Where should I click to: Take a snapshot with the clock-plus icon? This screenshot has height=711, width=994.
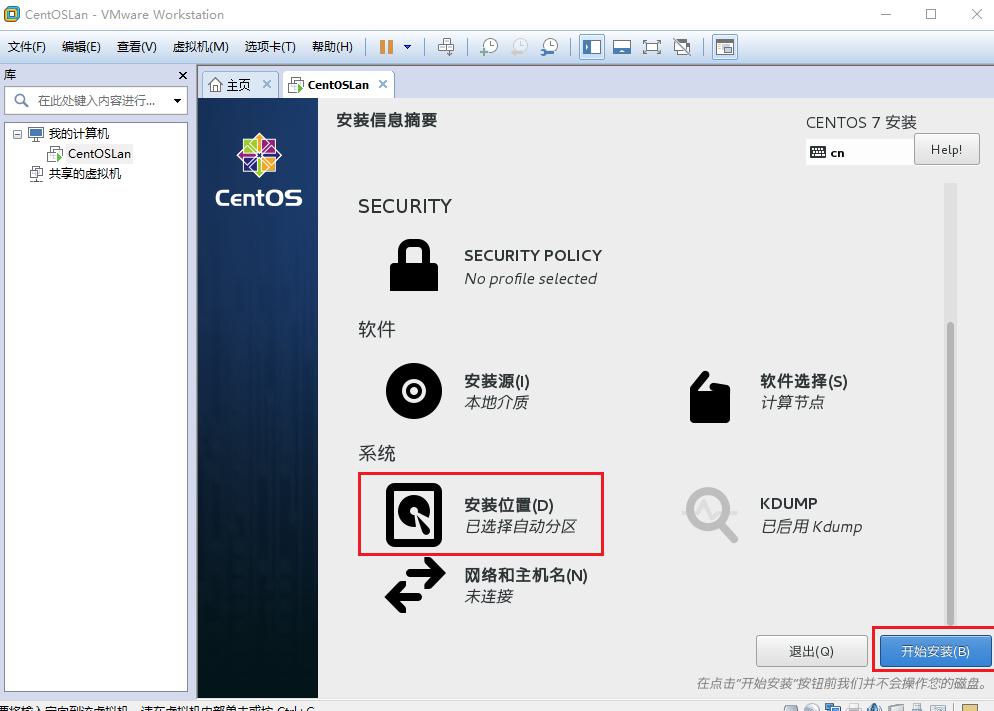tap(489, 47)
